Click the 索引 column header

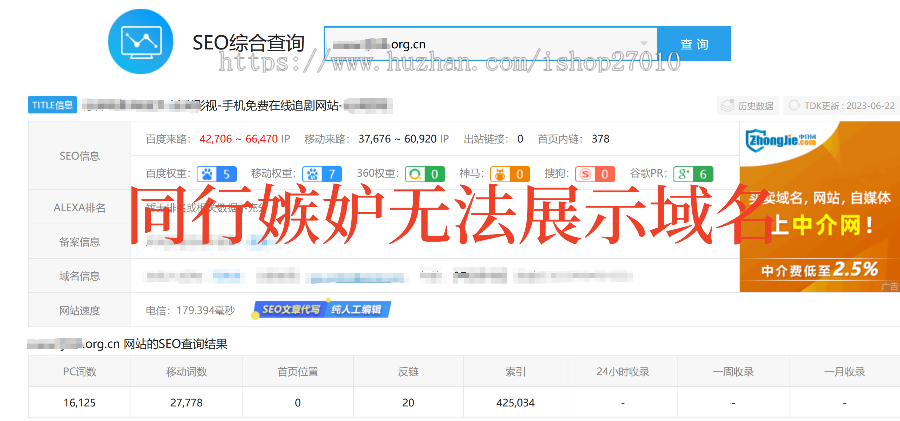pyautogui.click(x=515, y=372)
